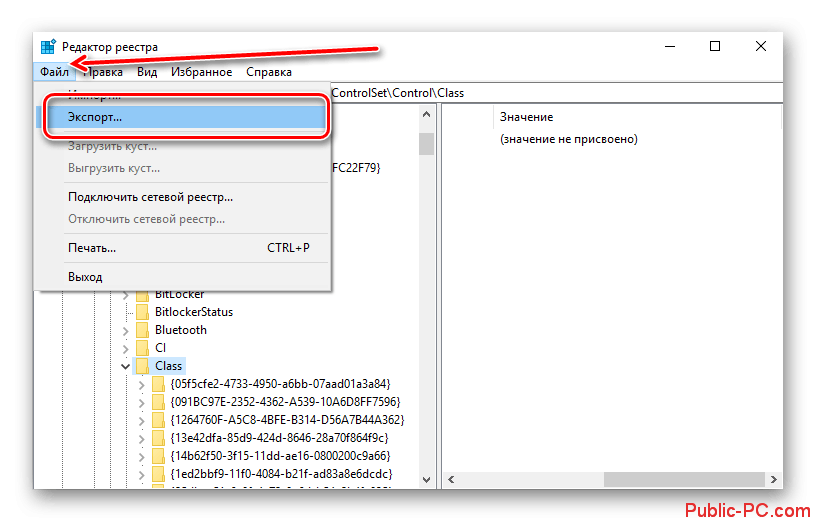Click folder icon of {1ed2bbf9-11f0-4084-b21f-ad83a8e6dcdc}
The image size is (815, 522).
coord(158,474)
